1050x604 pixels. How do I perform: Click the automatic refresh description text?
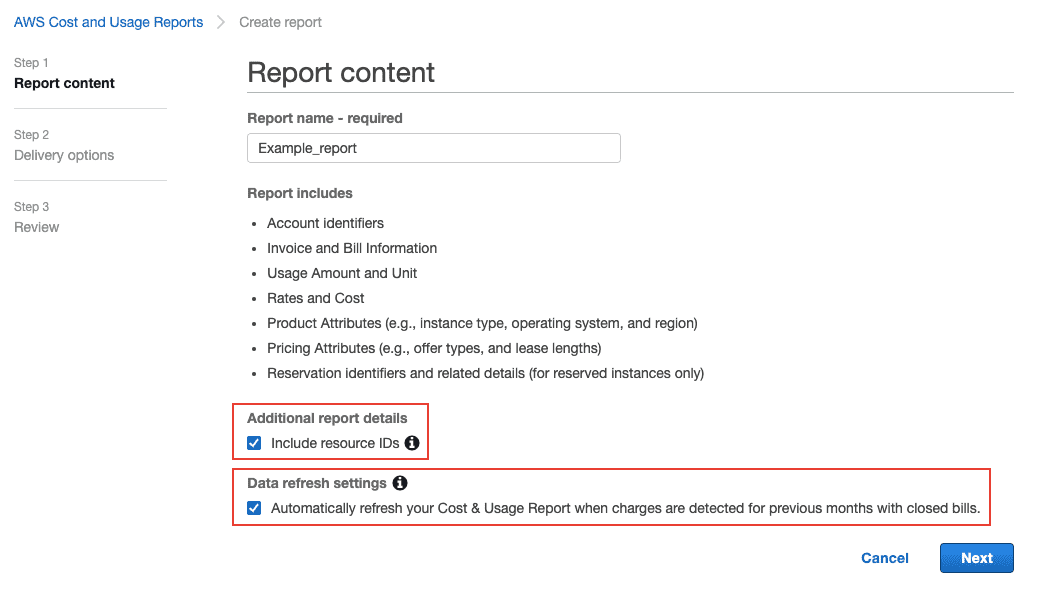click(x=625, y=508)
